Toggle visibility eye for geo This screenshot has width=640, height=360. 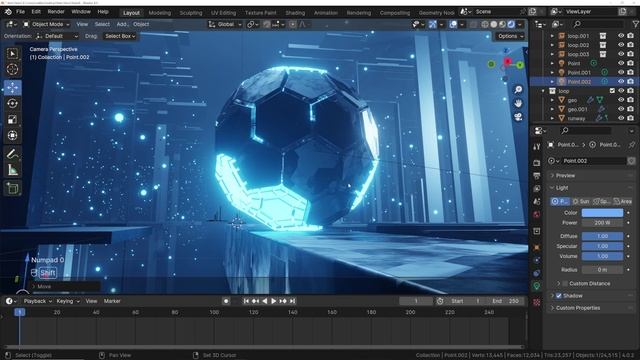pos(621,100)
